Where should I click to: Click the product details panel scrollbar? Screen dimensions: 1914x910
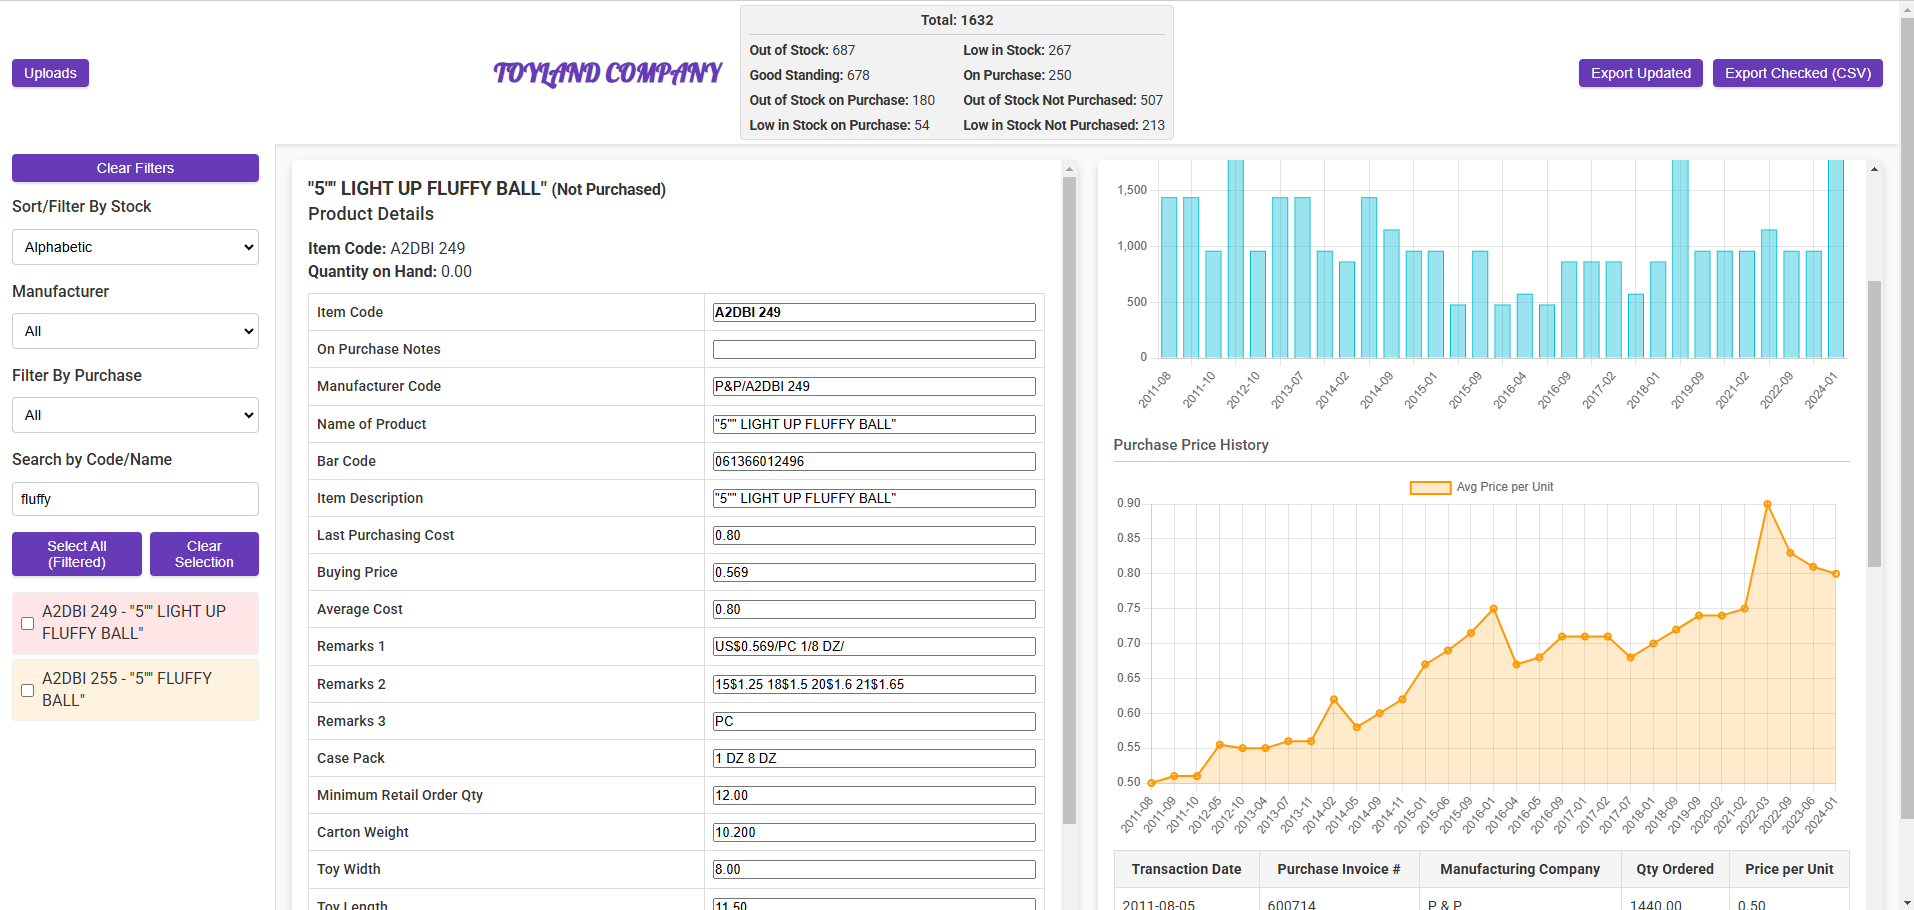pos(1069,500)
